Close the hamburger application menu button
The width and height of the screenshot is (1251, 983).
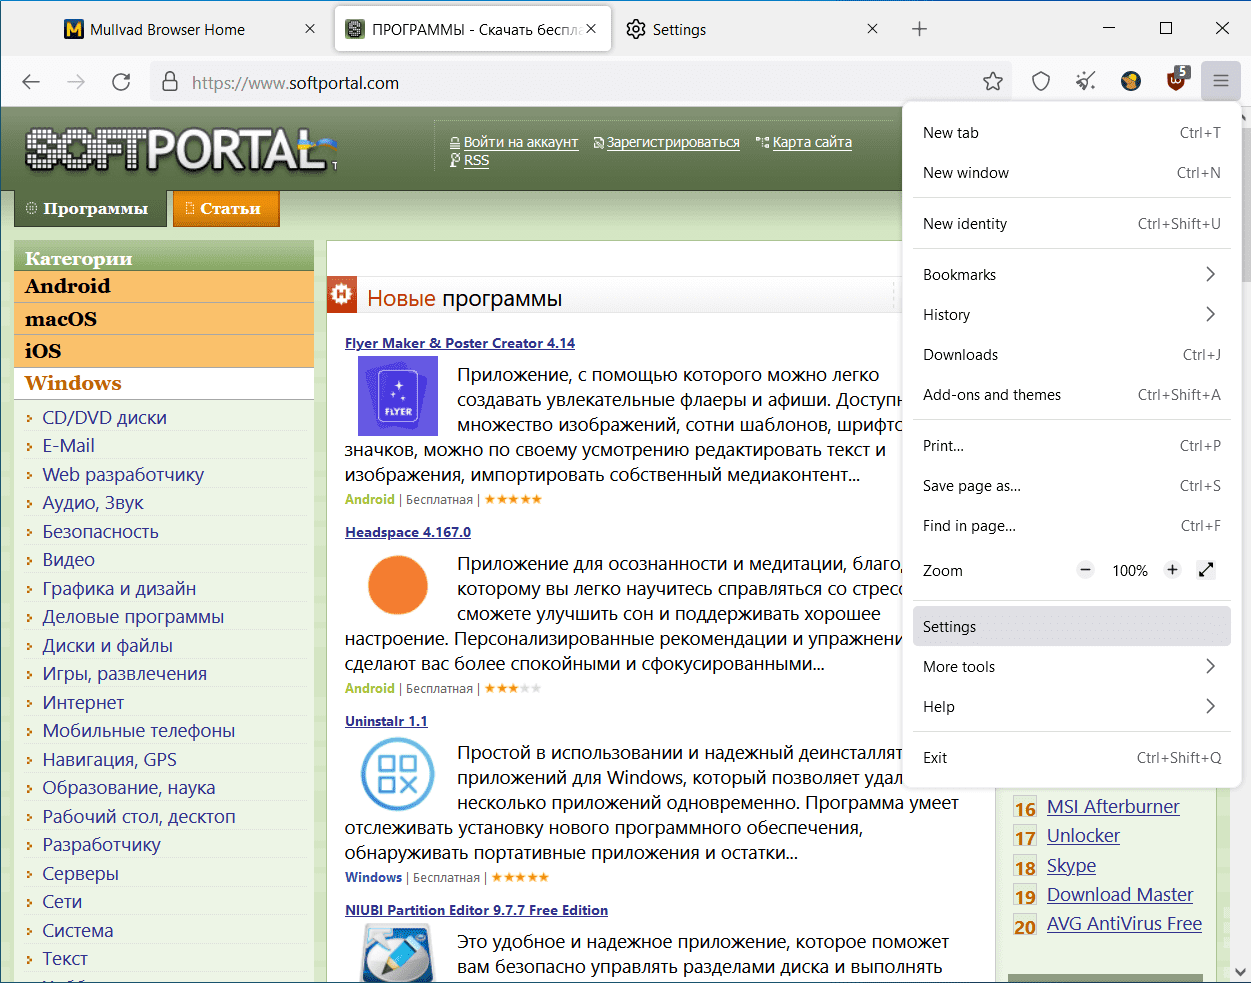pos(1221,82)
